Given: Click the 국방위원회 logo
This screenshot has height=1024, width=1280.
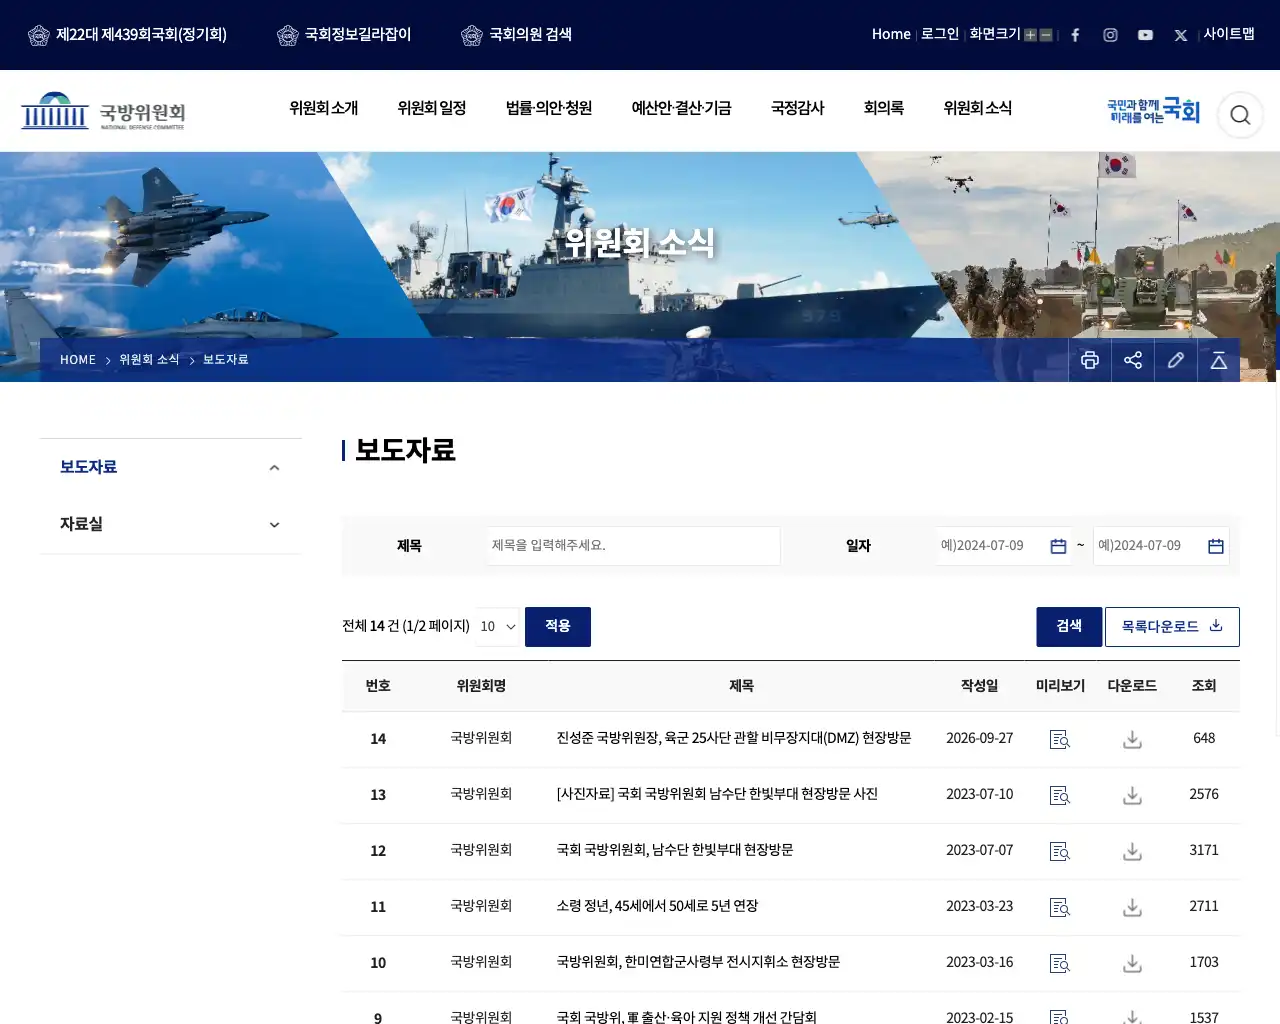Looking at the screenshot, I should click(x=103, y=111).
